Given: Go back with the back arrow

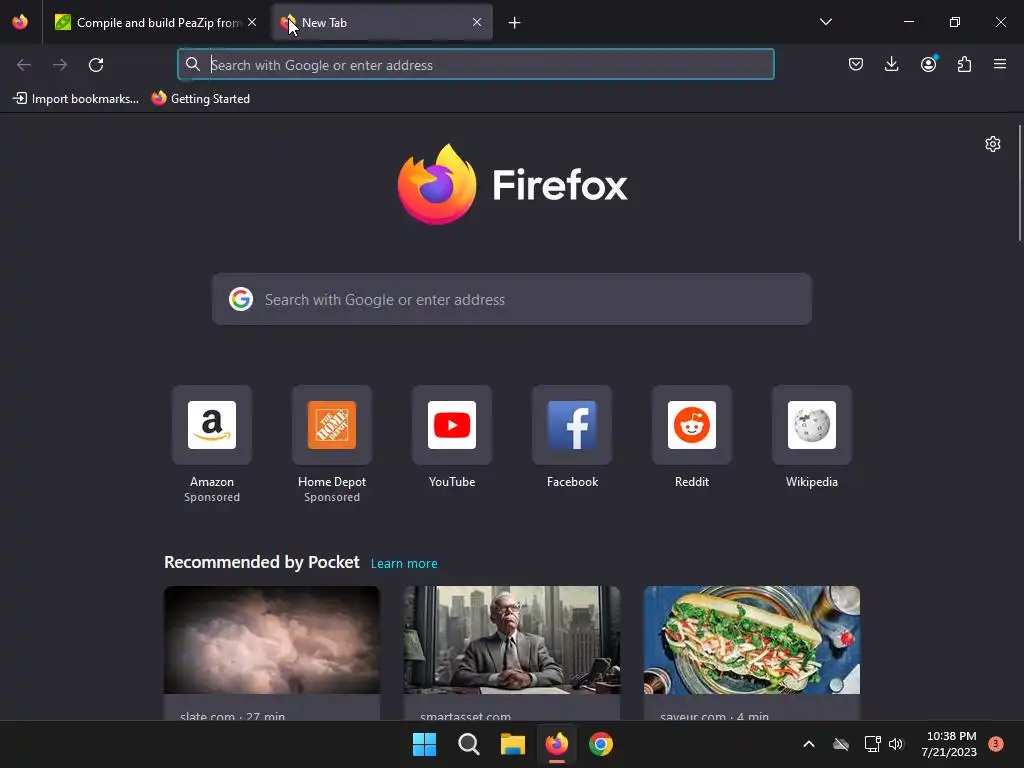Looking at the screenshot, I should [x=24, y=65].
